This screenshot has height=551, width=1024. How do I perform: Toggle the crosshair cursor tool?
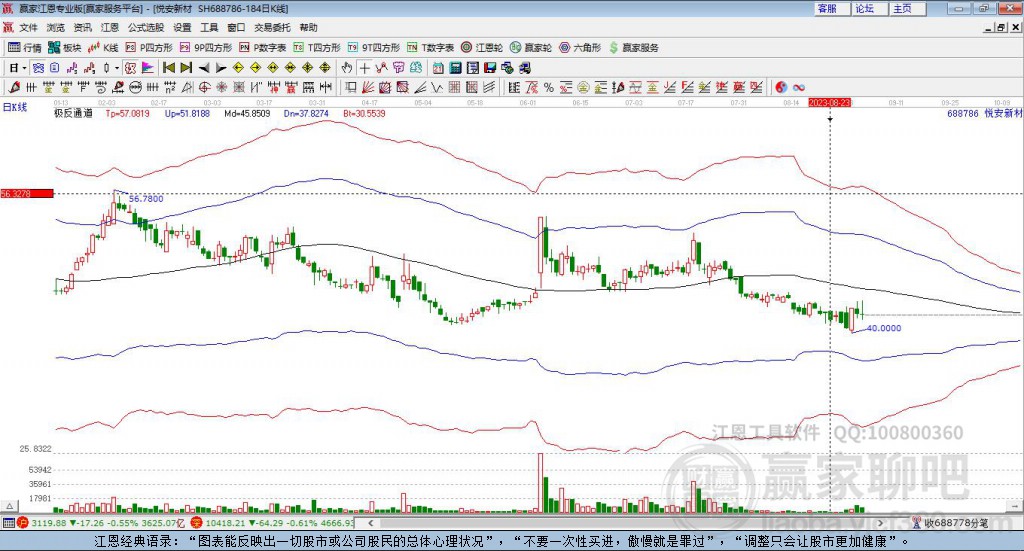365,68
